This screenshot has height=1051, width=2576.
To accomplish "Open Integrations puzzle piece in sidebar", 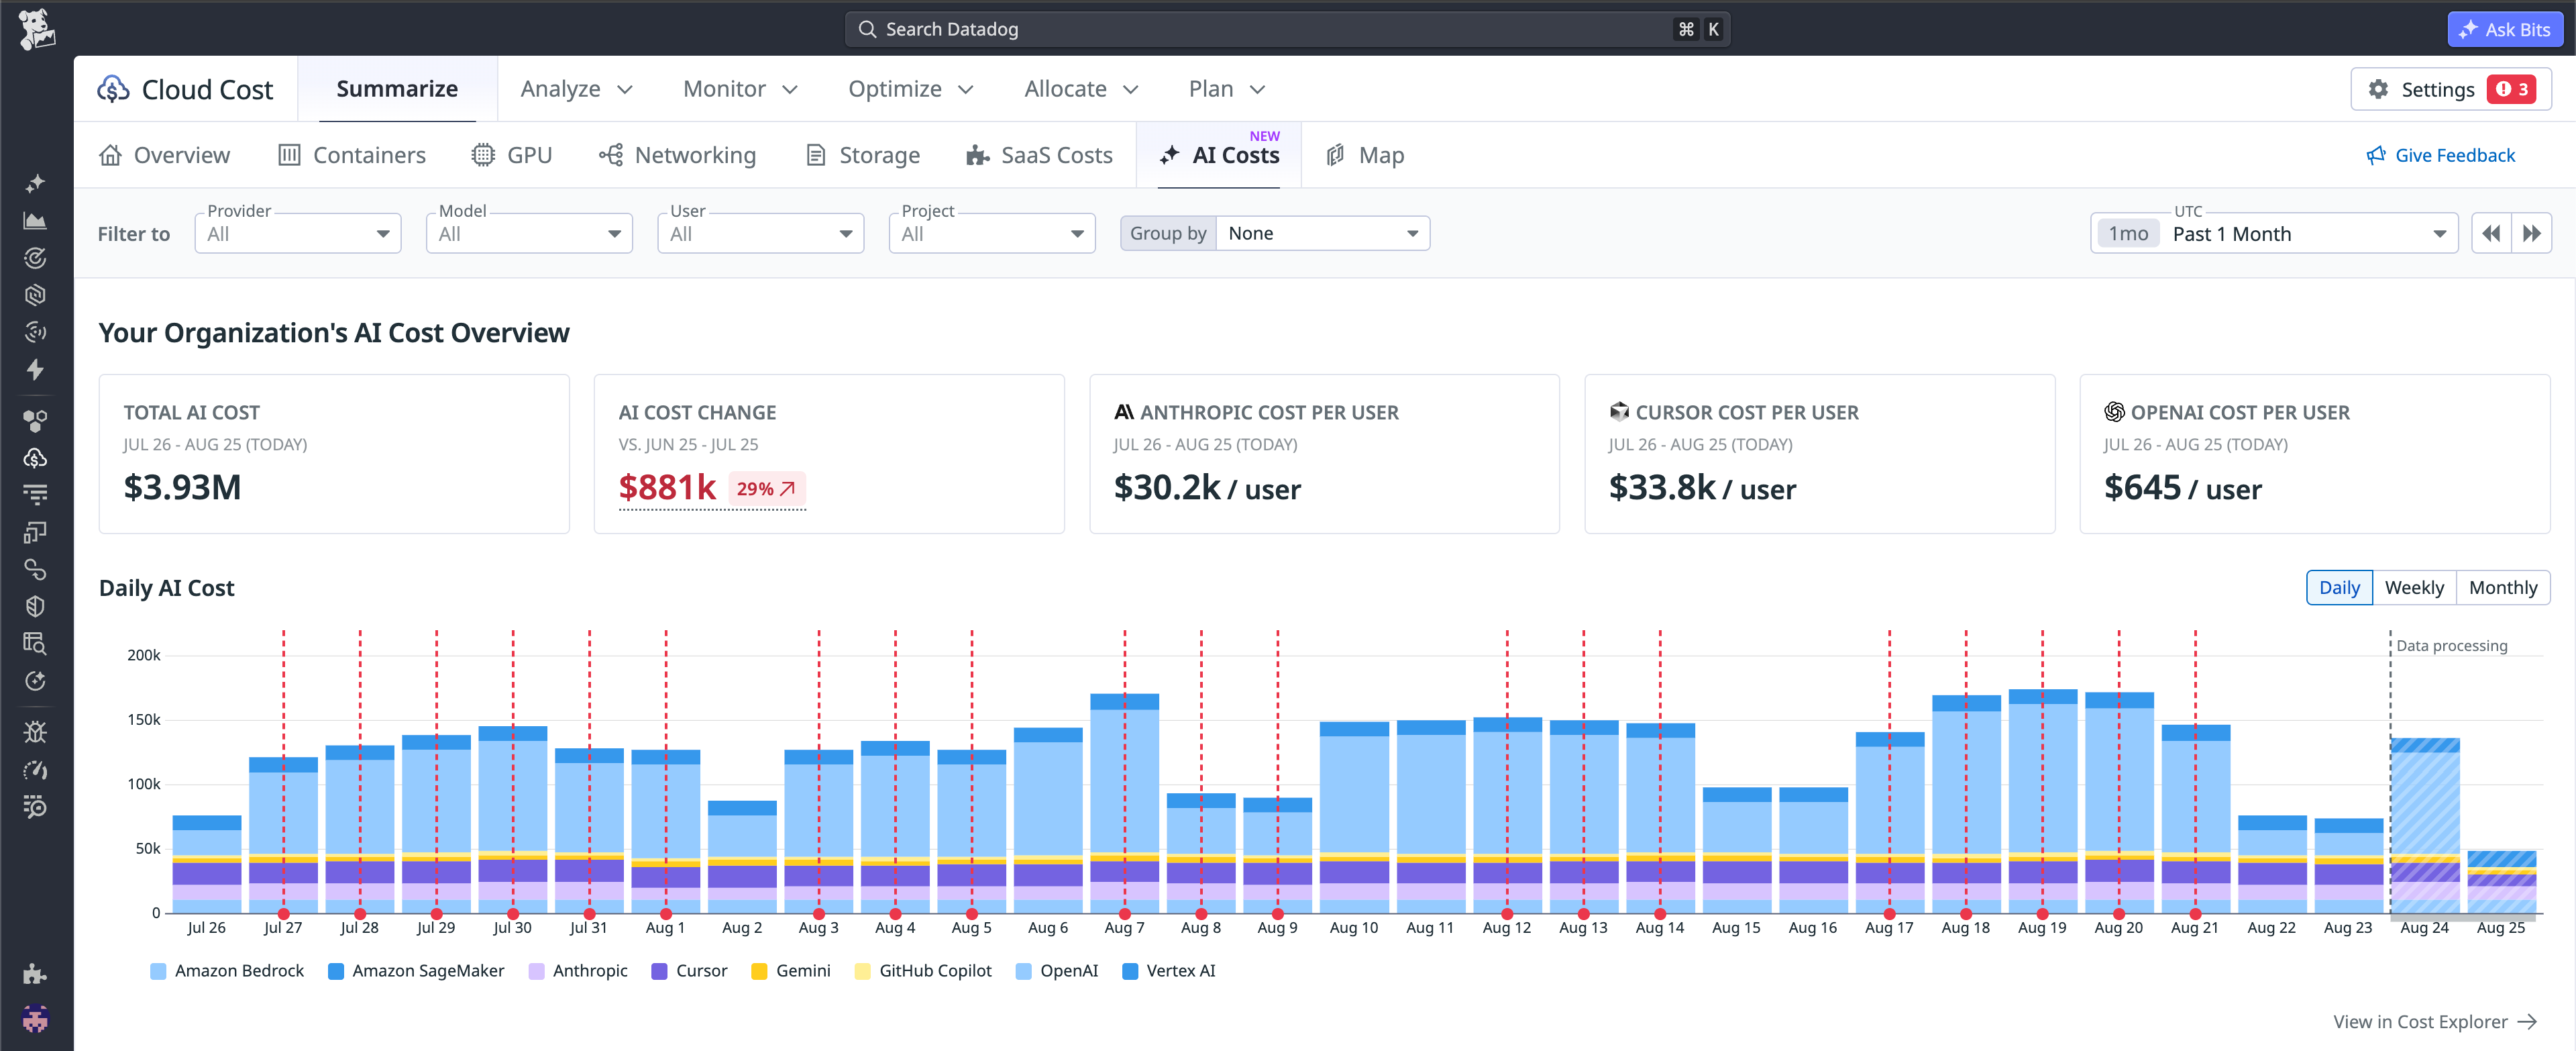I will pyautogui.click(x=35, y=973).
